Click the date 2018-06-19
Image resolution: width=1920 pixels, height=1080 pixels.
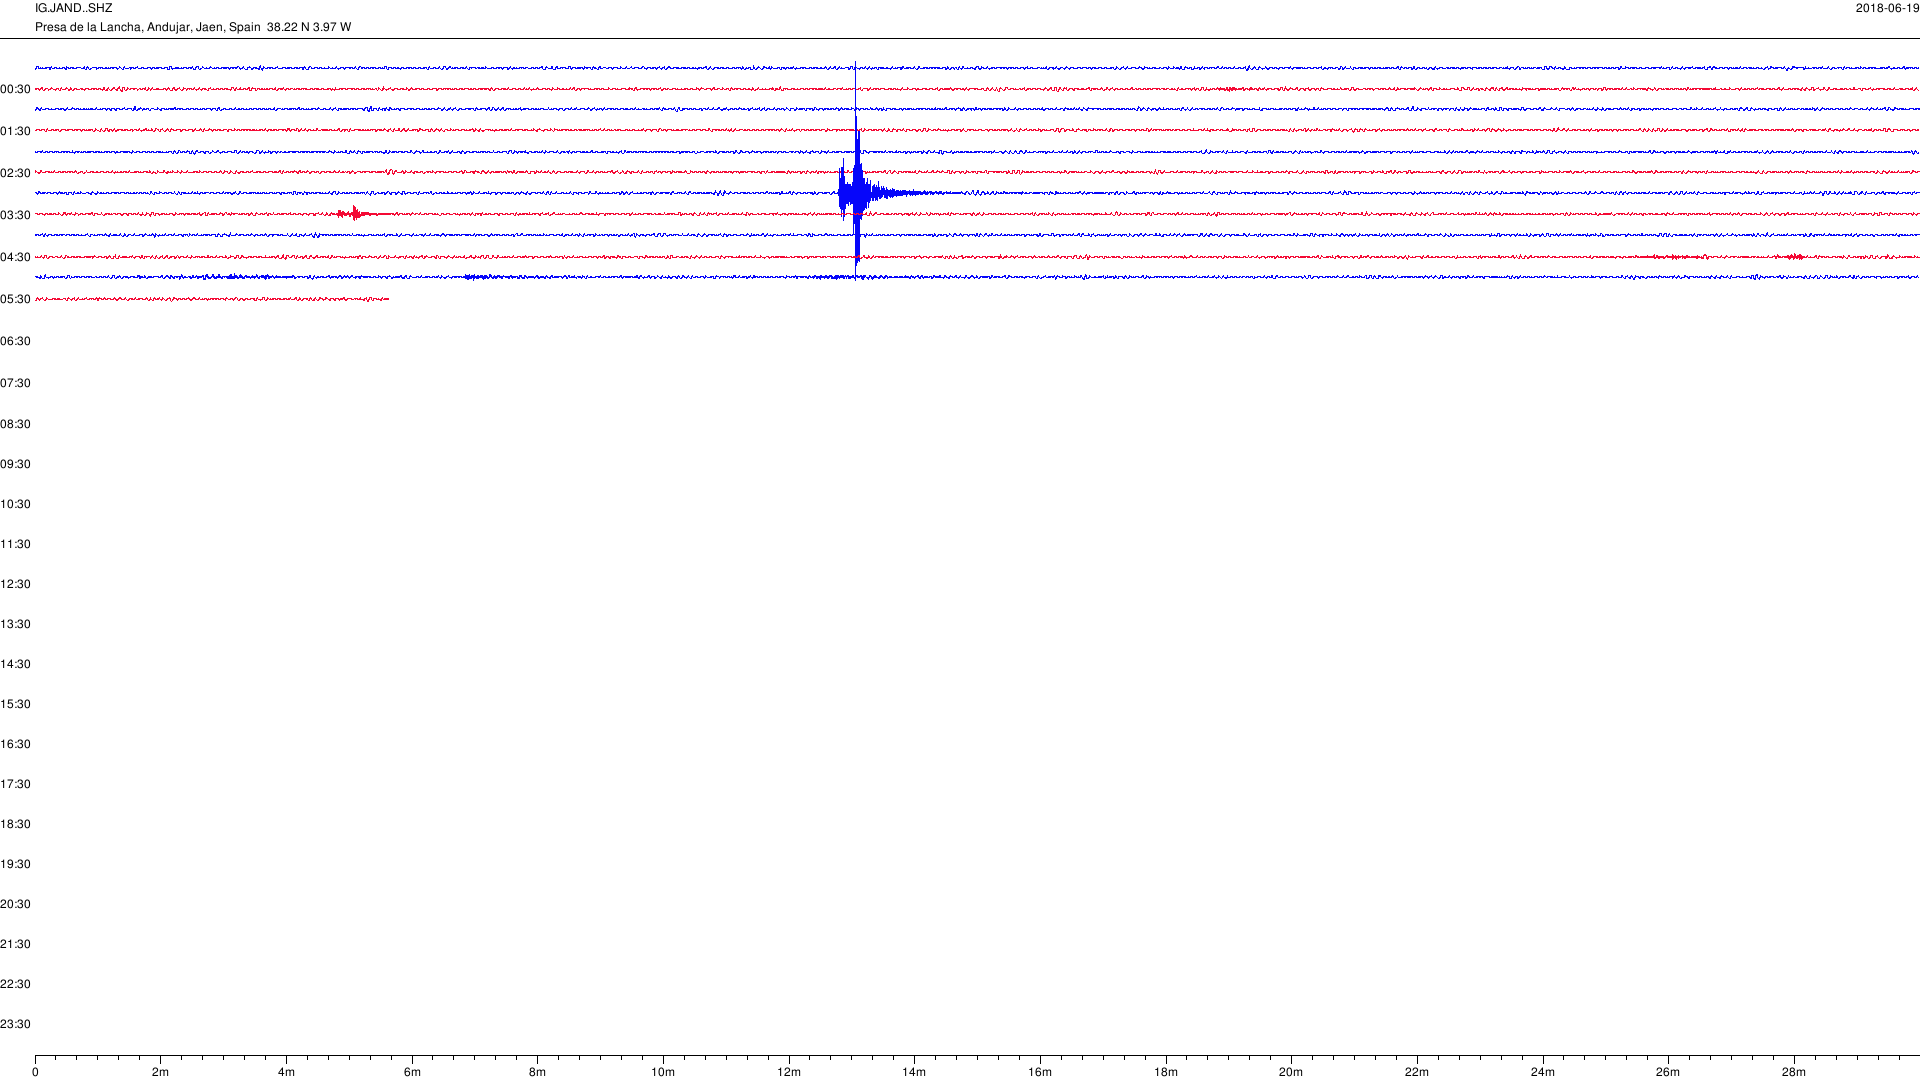(1887, 8)
